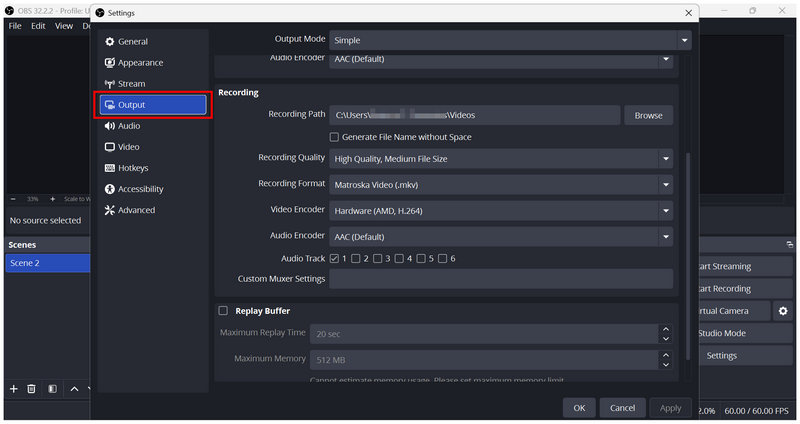800x424 pixels.
Task: Select Scene 2 in Scenes list
Action: pos(47,263)
